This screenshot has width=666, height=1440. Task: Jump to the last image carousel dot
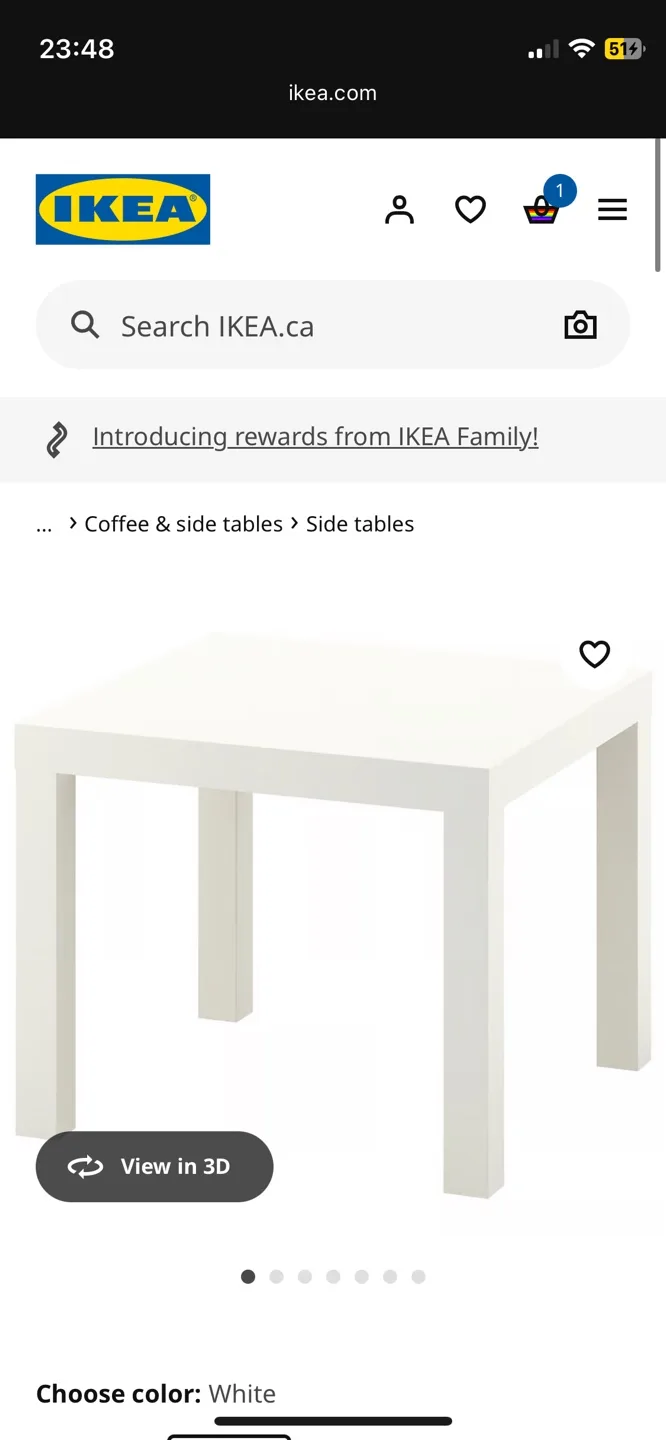pyautogui.click(x=418, y=1276)
